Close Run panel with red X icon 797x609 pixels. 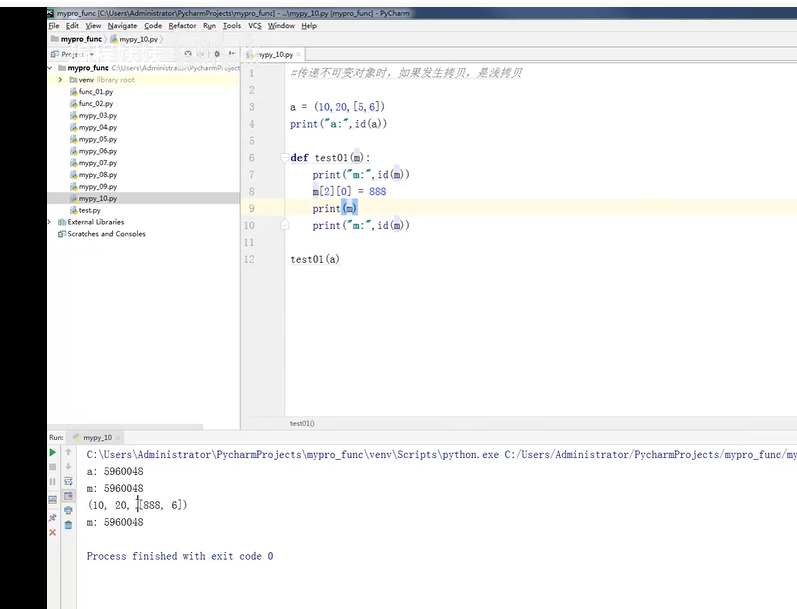(52, 532)
